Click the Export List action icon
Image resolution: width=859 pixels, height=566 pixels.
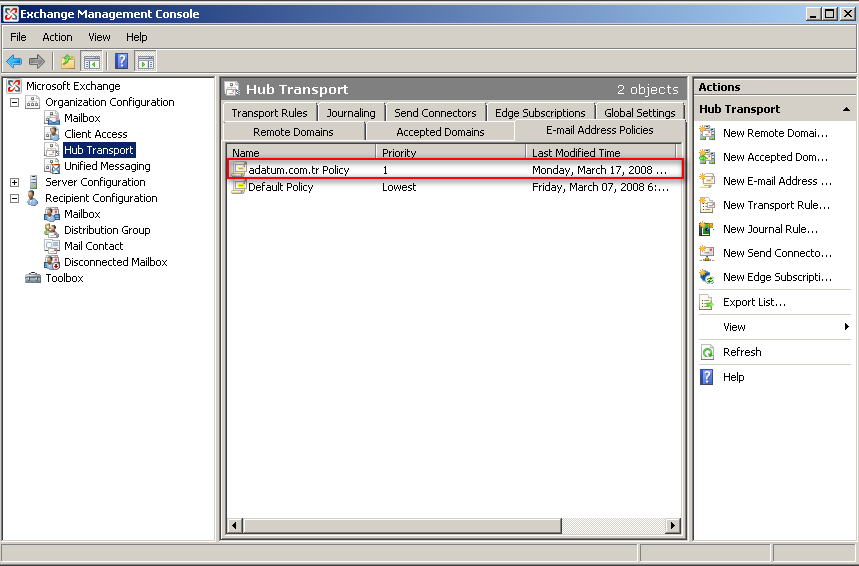coord(707,302)
